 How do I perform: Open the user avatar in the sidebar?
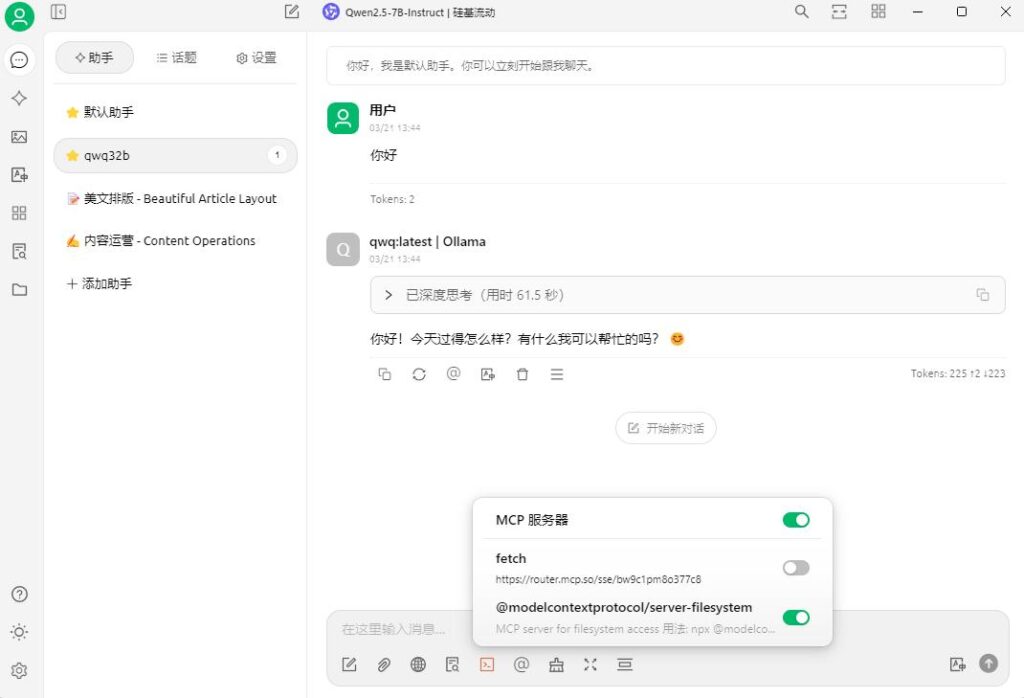[x=20, y=16]
